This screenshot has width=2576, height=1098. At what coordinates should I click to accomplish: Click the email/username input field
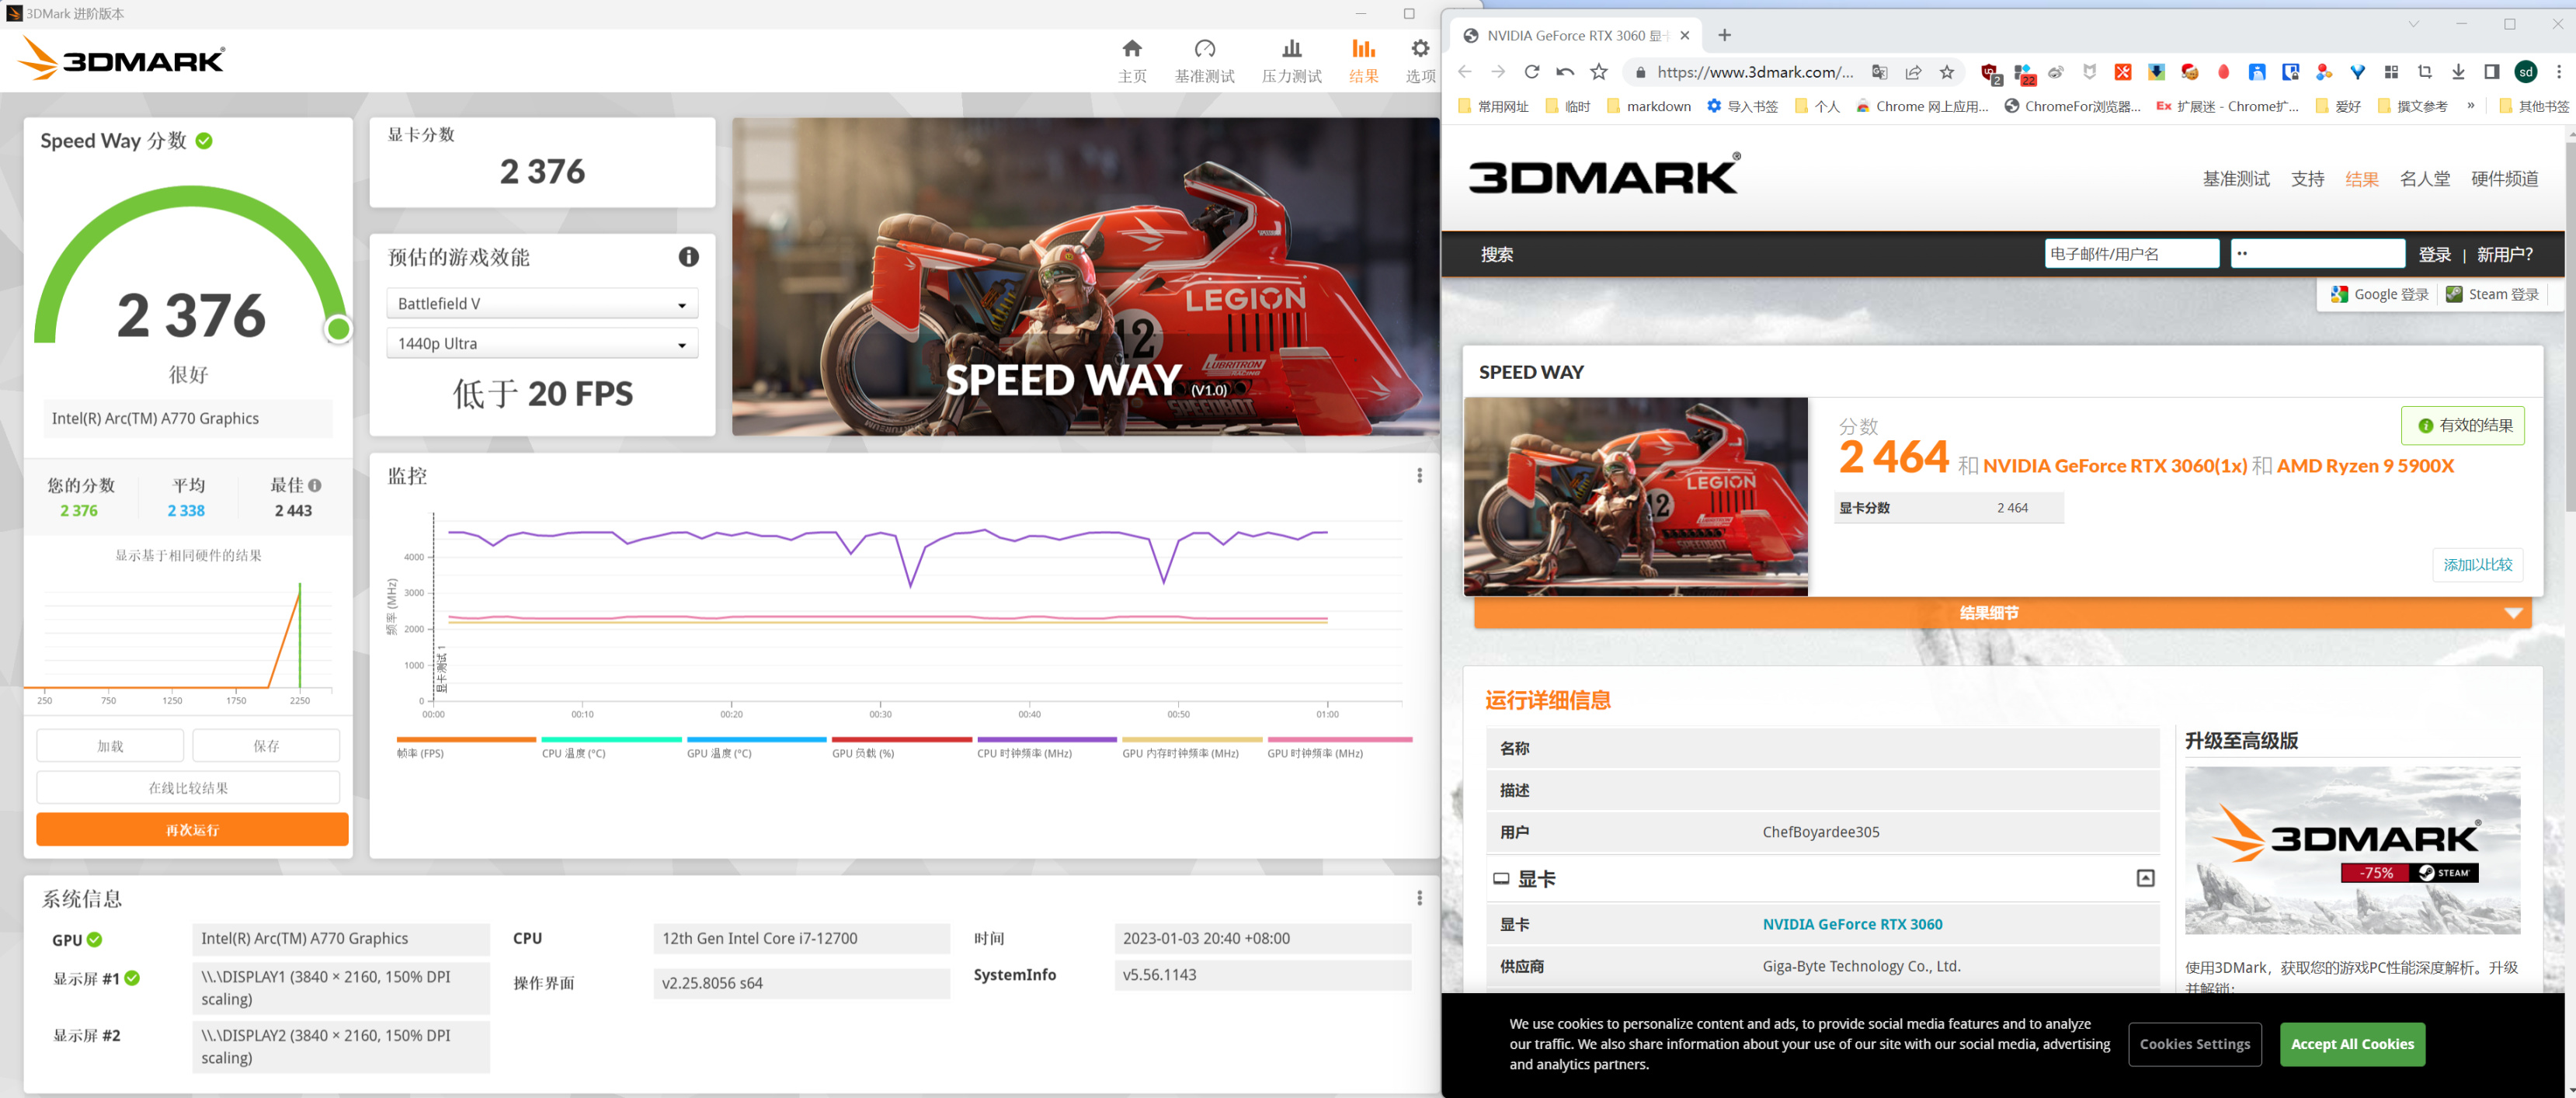point(2130,254)
